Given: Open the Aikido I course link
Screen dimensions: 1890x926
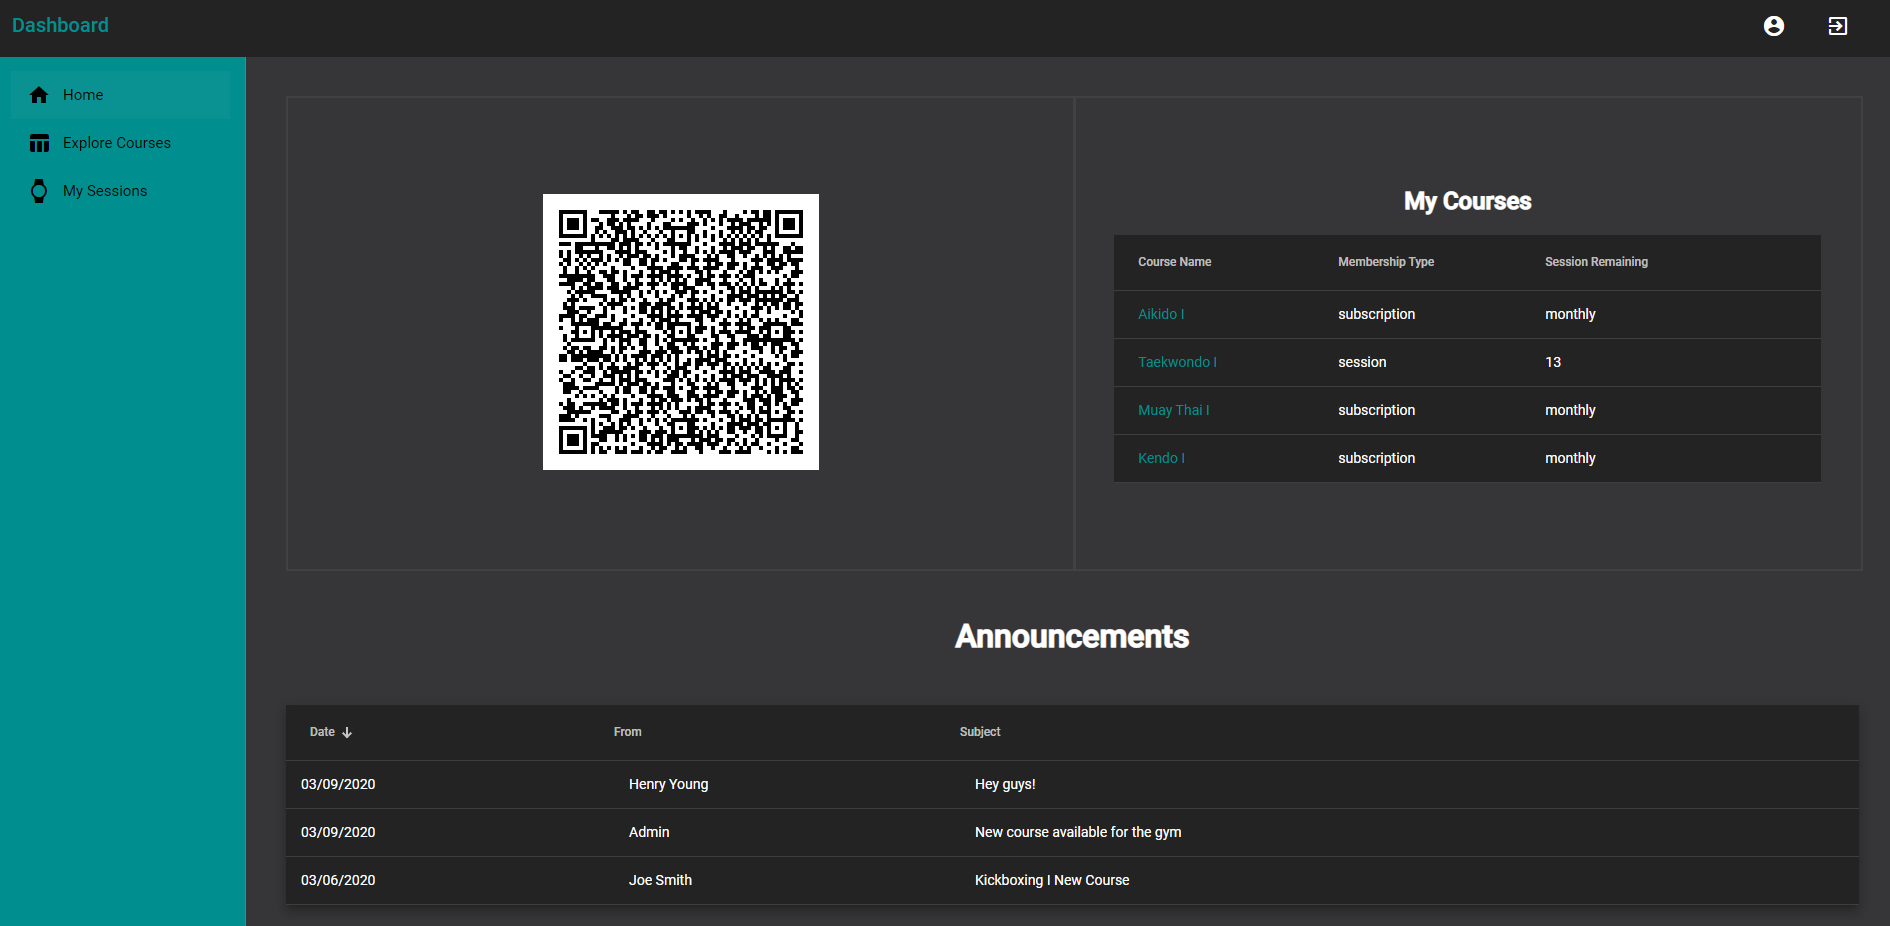Looking at the screenshot, I should coord(1160,314).
